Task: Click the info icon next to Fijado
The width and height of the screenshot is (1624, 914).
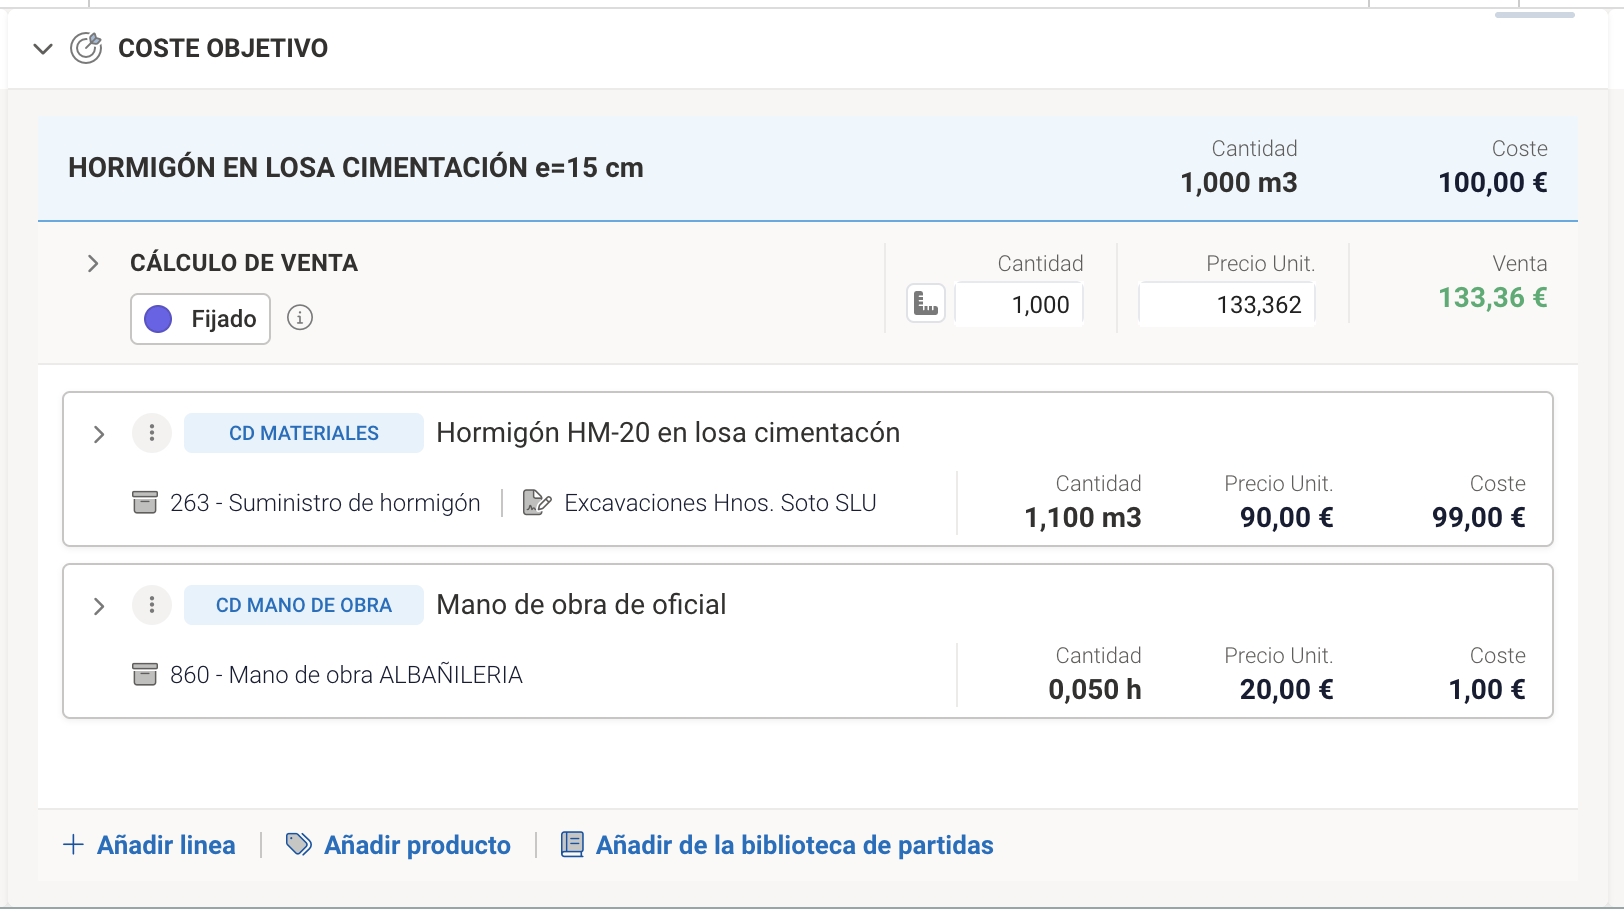Action: tap(300, 318)
